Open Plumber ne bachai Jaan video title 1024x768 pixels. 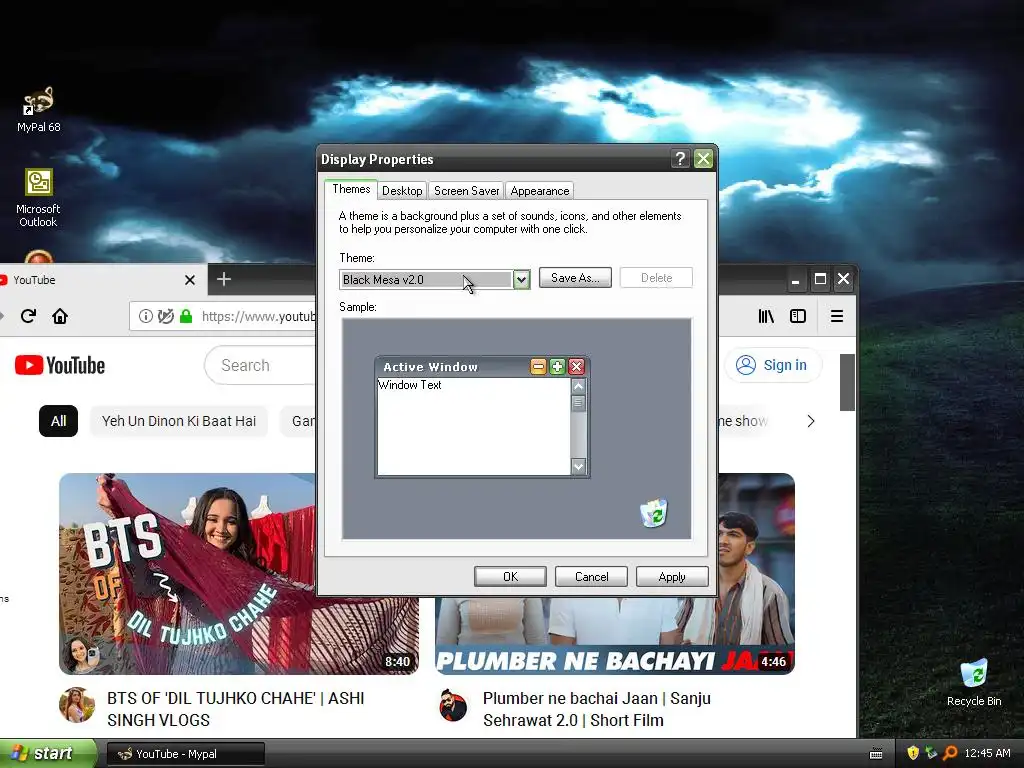coord(597,709)
